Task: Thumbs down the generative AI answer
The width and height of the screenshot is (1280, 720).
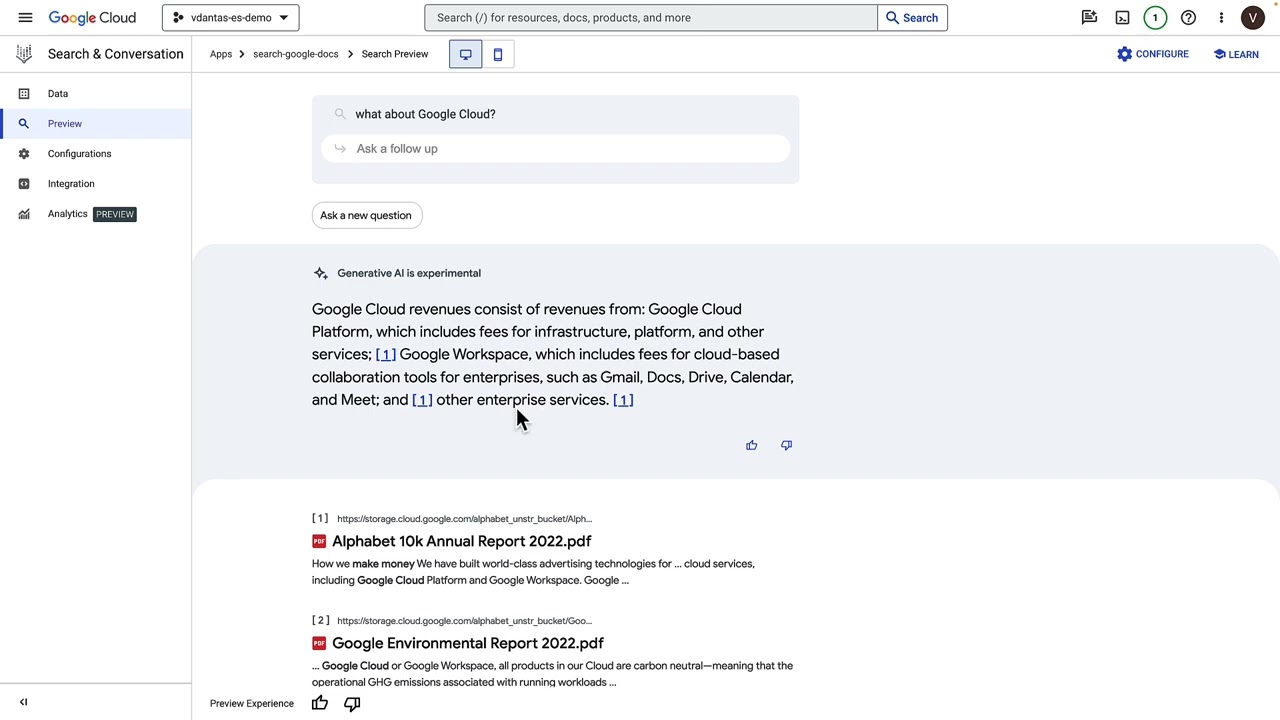Action: click(x=786, y=445)
